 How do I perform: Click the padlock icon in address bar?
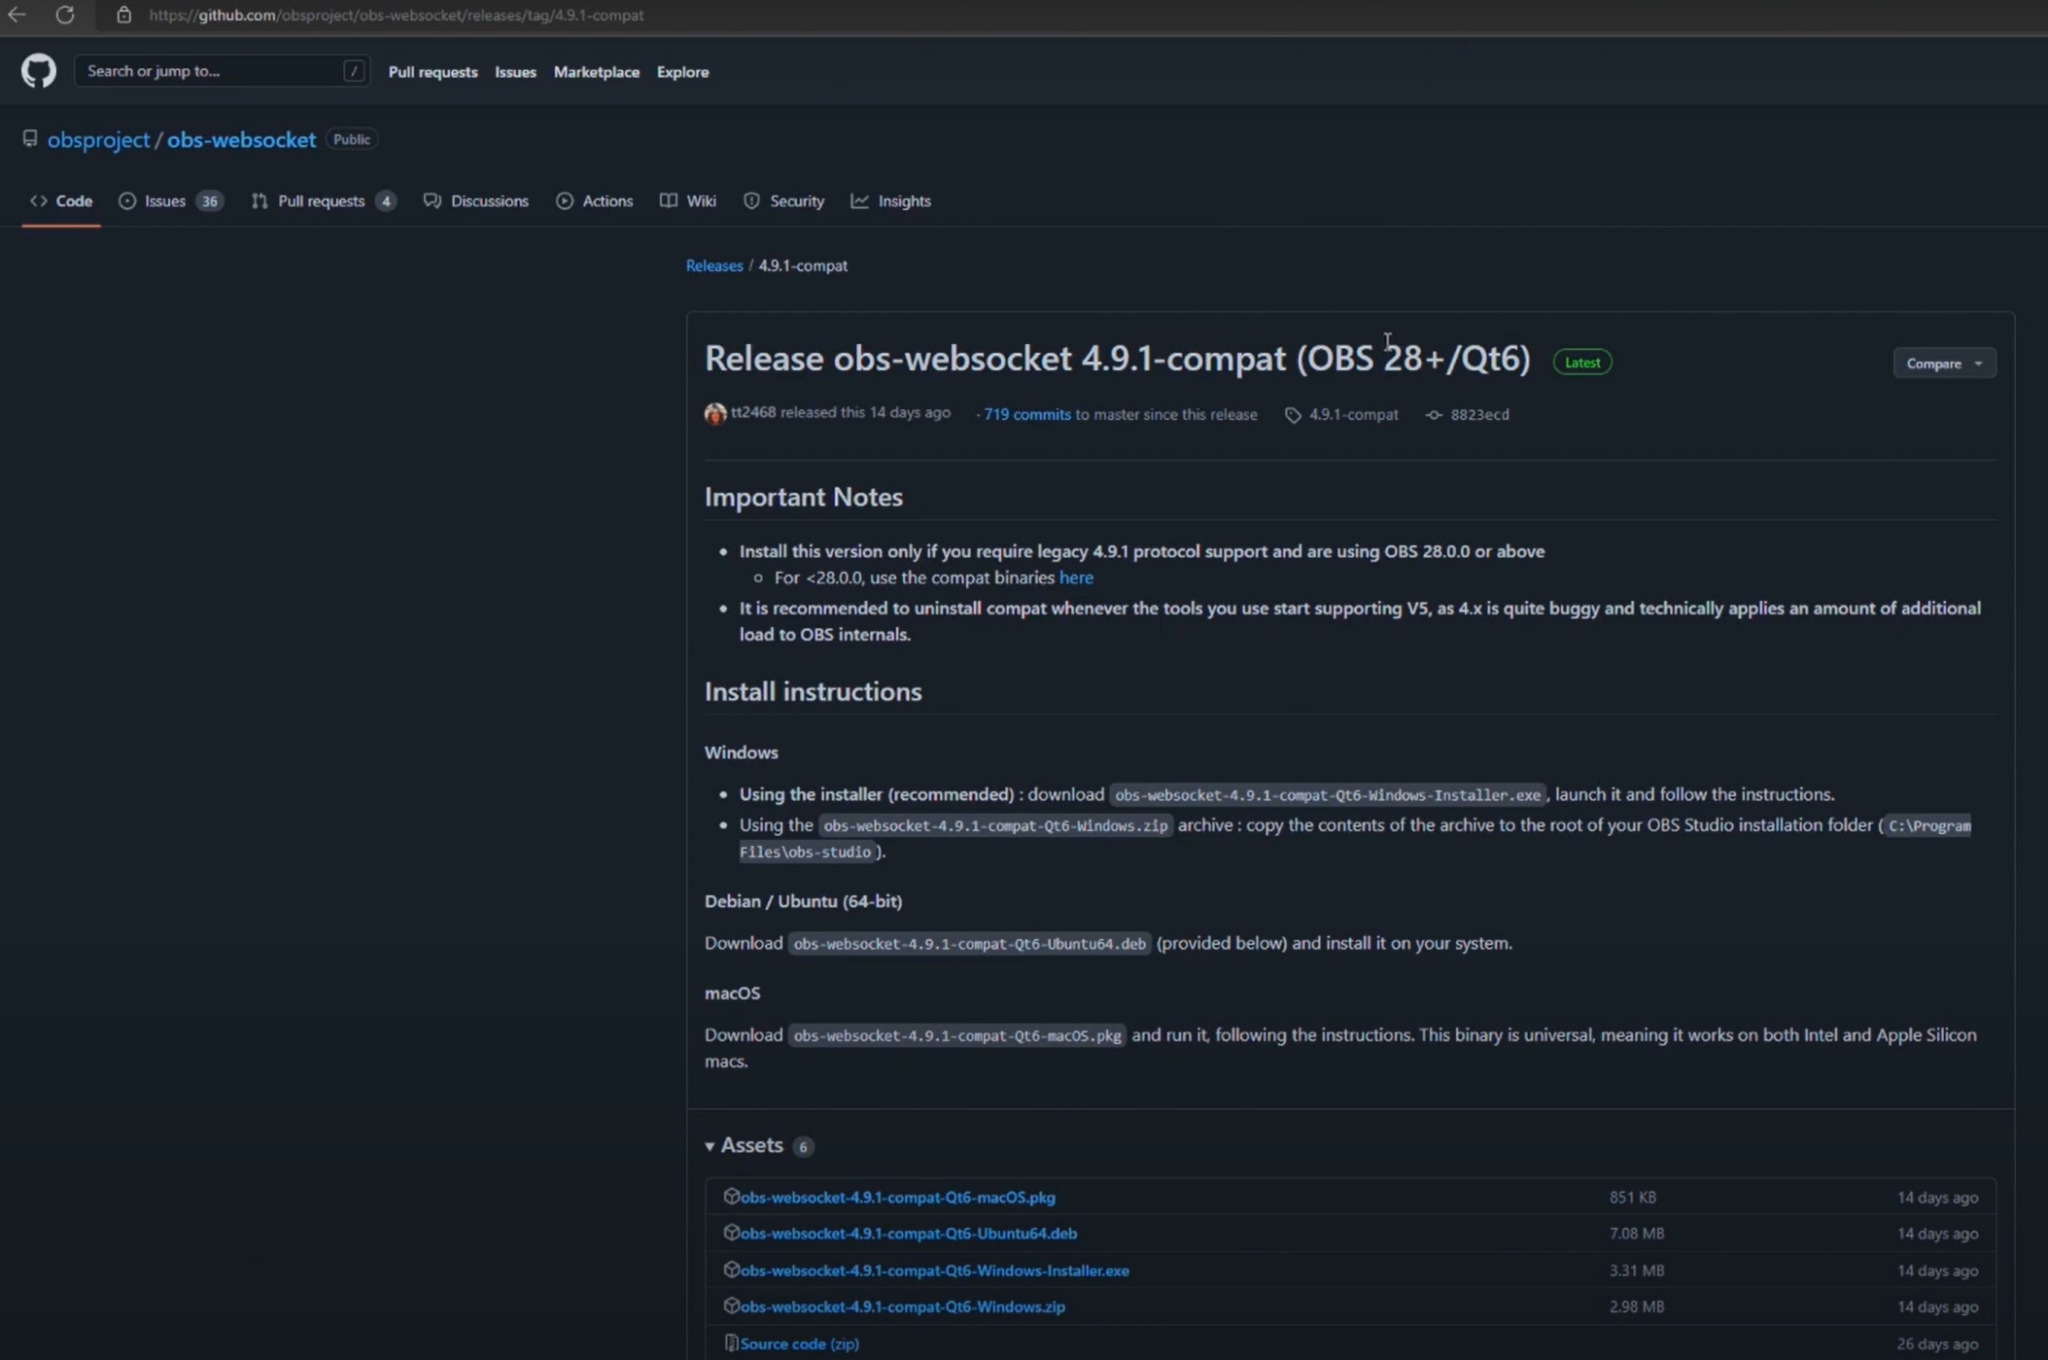pyautogui.click(x=123, y=15)
